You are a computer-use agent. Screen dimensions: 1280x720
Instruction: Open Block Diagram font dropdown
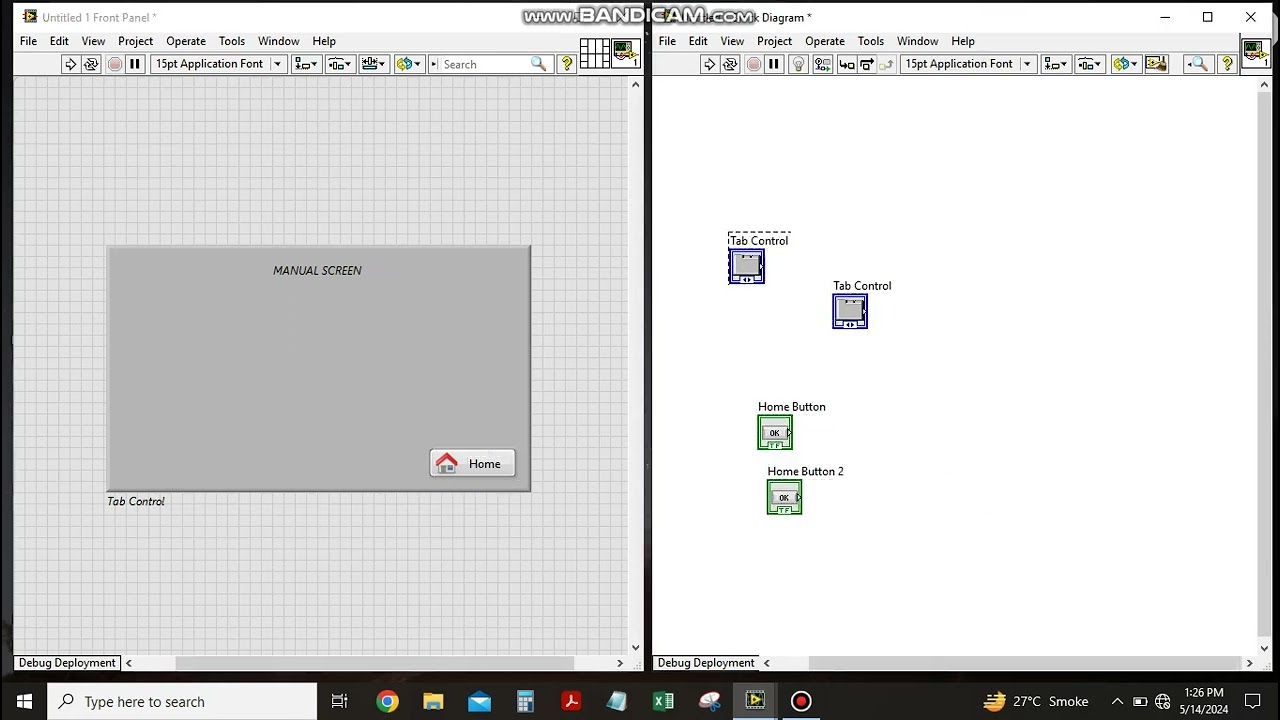tap(967, 64)
